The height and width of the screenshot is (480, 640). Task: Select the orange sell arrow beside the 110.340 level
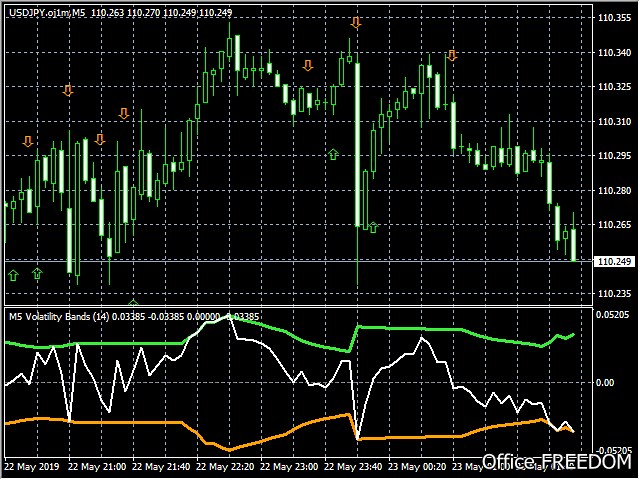coord(451,55)
